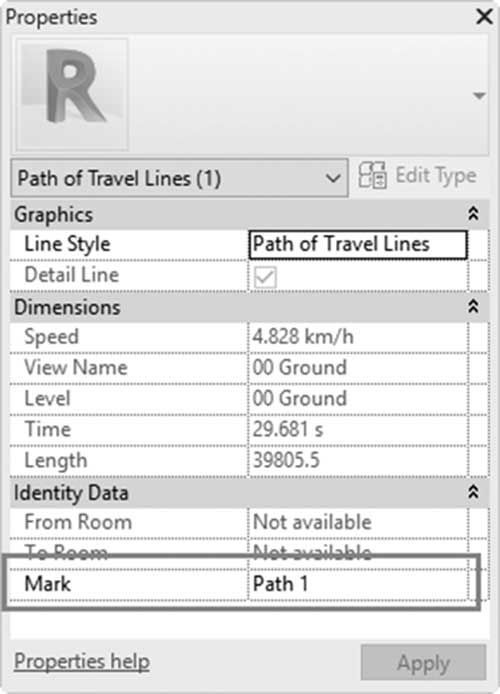Screen dimensions: 500x694
Task: Open the Properties help link
Action: [x=82, y=662]
